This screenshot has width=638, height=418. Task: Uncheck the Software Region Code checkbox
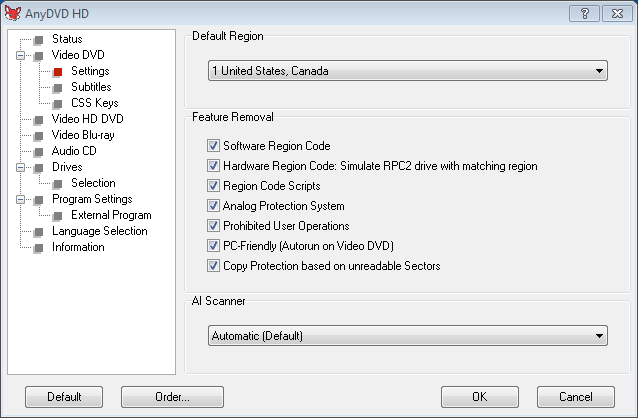(213, 146)
